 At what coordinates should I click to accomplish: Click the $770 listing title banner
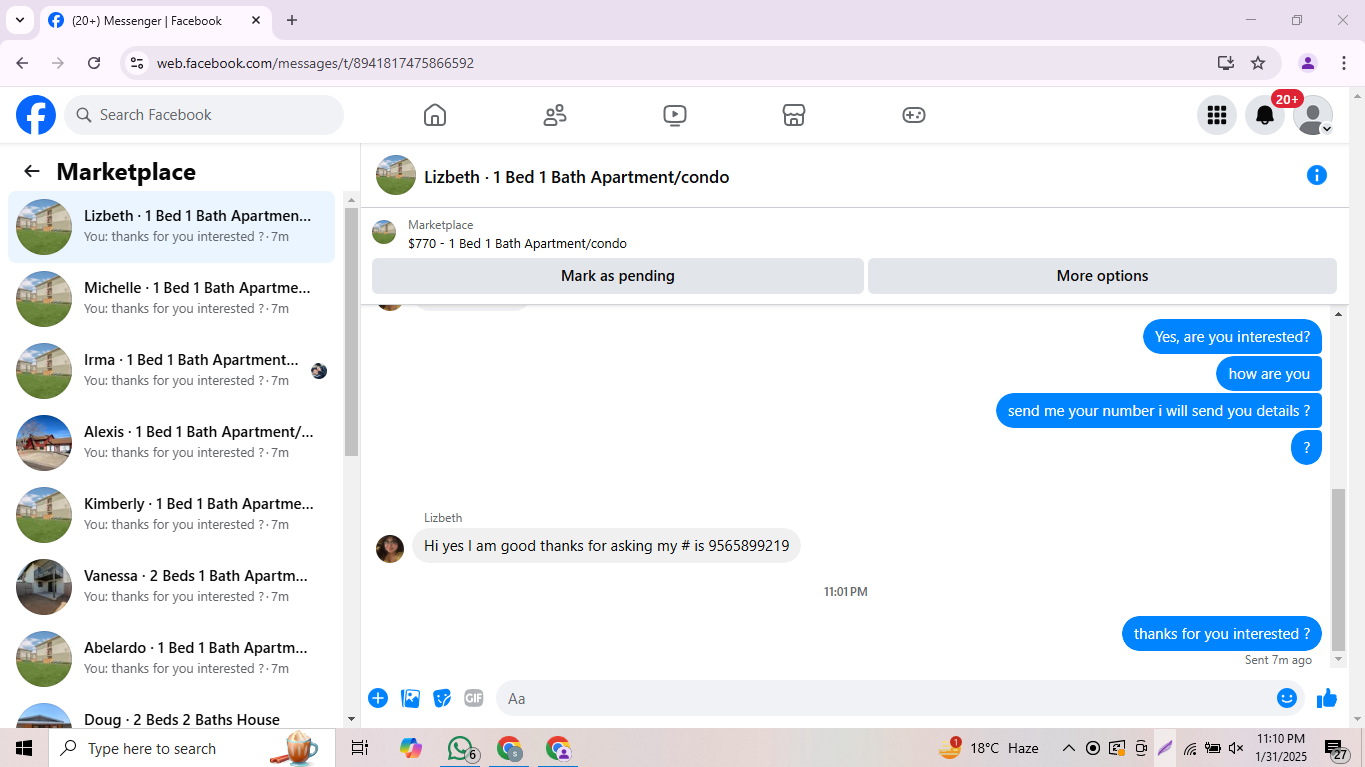(x=517, y=243)
